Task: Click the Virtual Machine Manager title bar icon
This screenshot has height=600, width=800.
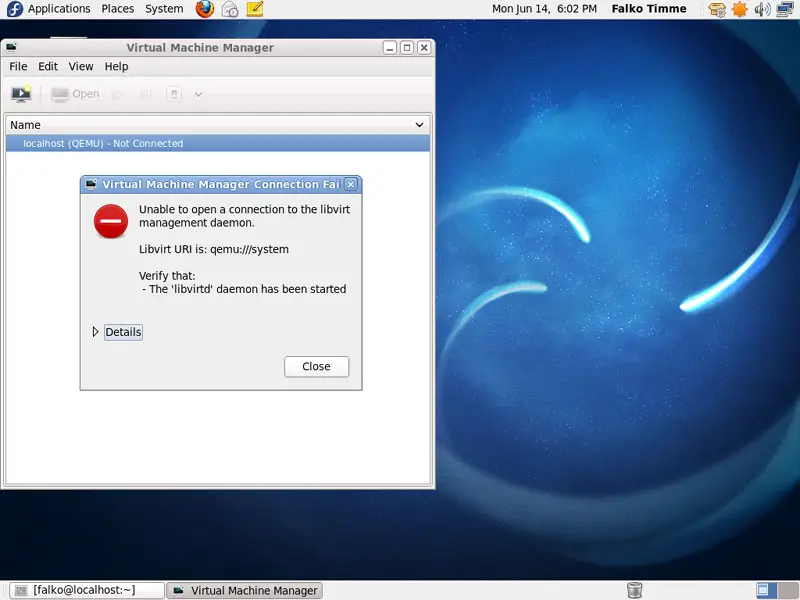Action: [x=11, y=47]
